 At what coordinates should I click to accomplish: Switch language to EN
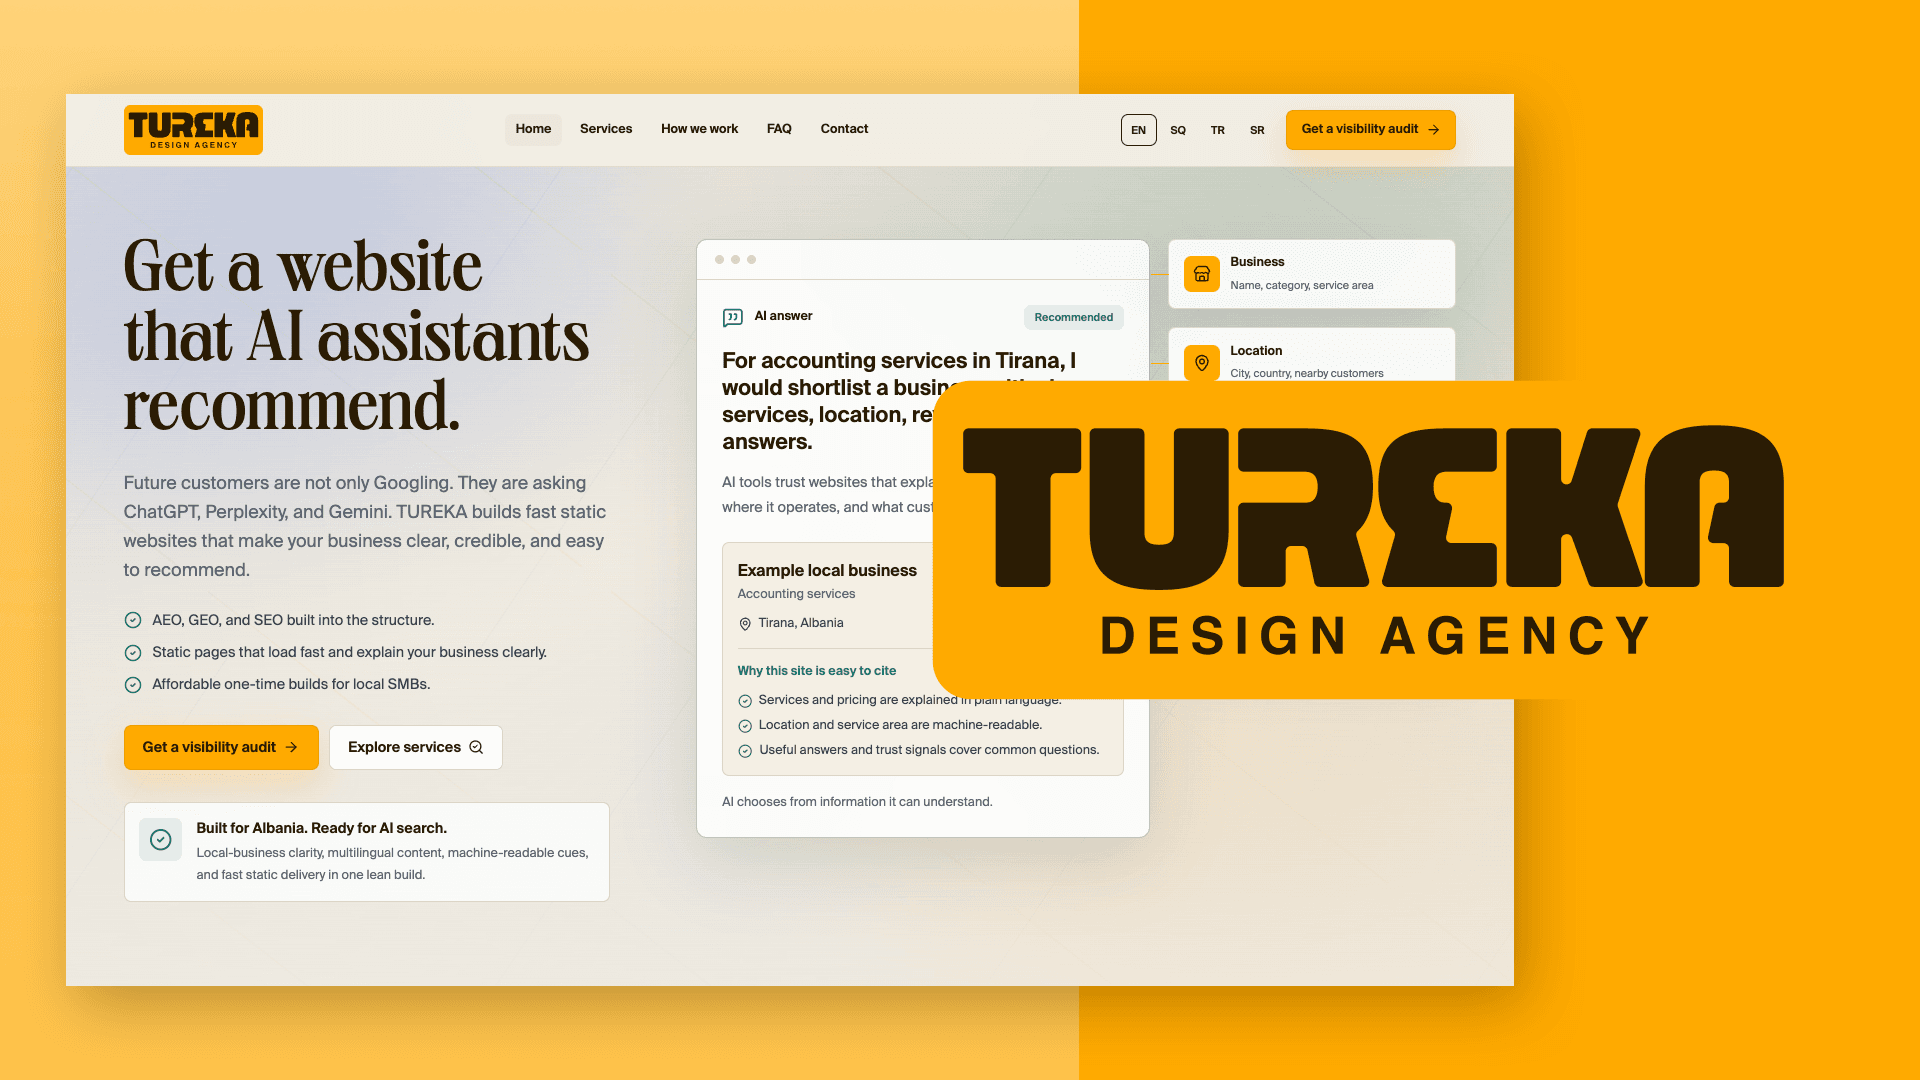[1138, 130]
